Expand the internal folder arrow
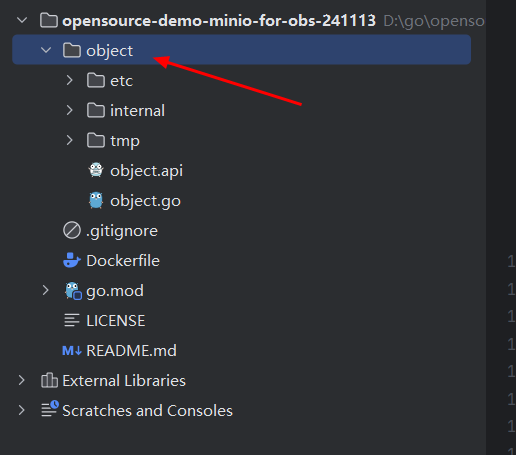This screenshot has width=516, height=455. click(69, 110)
